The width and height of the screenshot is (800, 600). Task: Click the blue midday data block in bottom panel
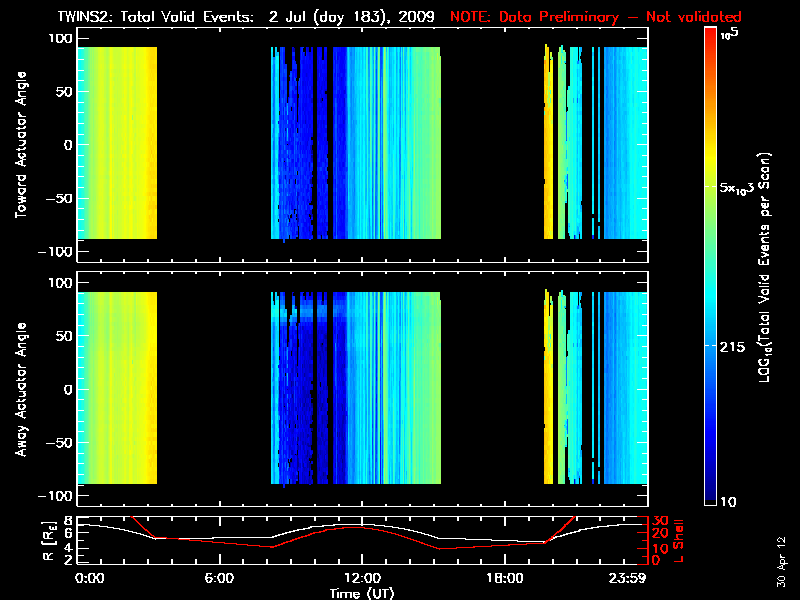355,388
